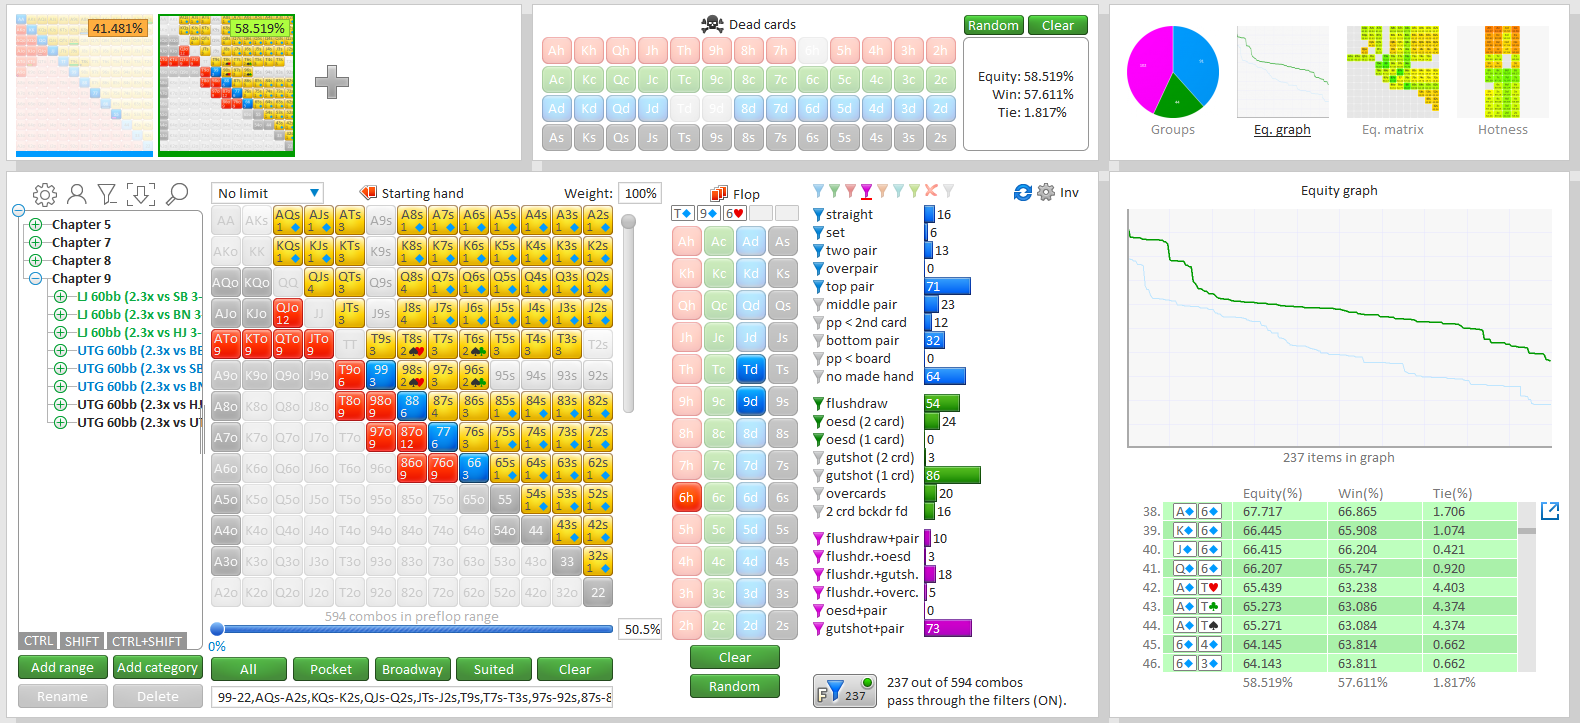Click the red X filter reset icon

931,190
